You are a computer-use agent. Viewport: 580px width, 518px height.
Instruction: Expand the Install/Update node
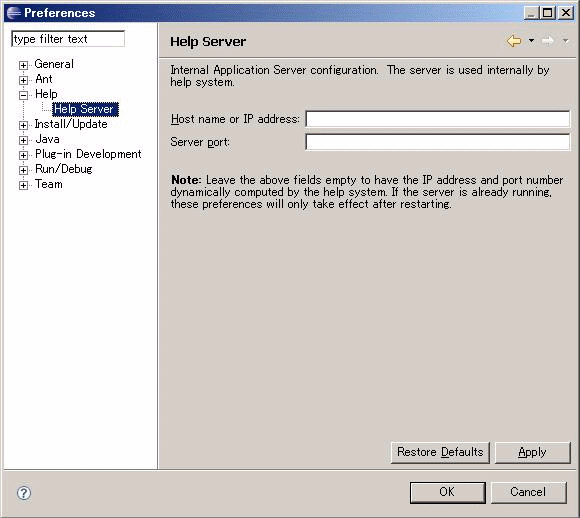23,125
